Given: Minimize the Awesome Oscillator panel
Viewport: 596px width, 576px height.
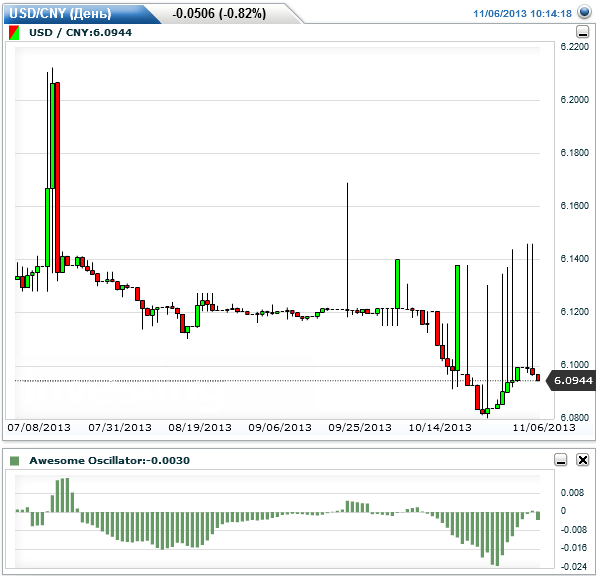Looking at the screenshot, I should pos(560,460).
